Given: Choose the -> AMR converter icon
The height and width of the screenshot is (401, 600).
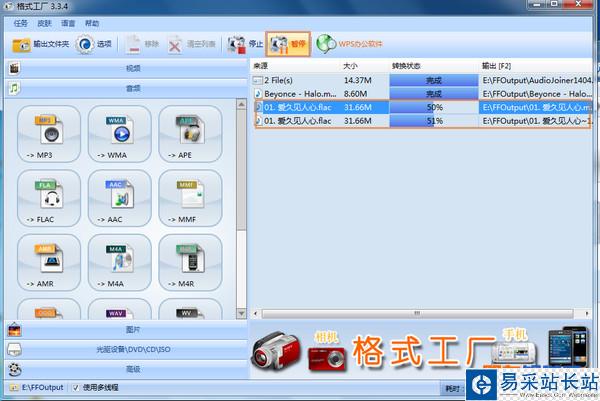Looking at the screenshot, I should coord(49,262).
